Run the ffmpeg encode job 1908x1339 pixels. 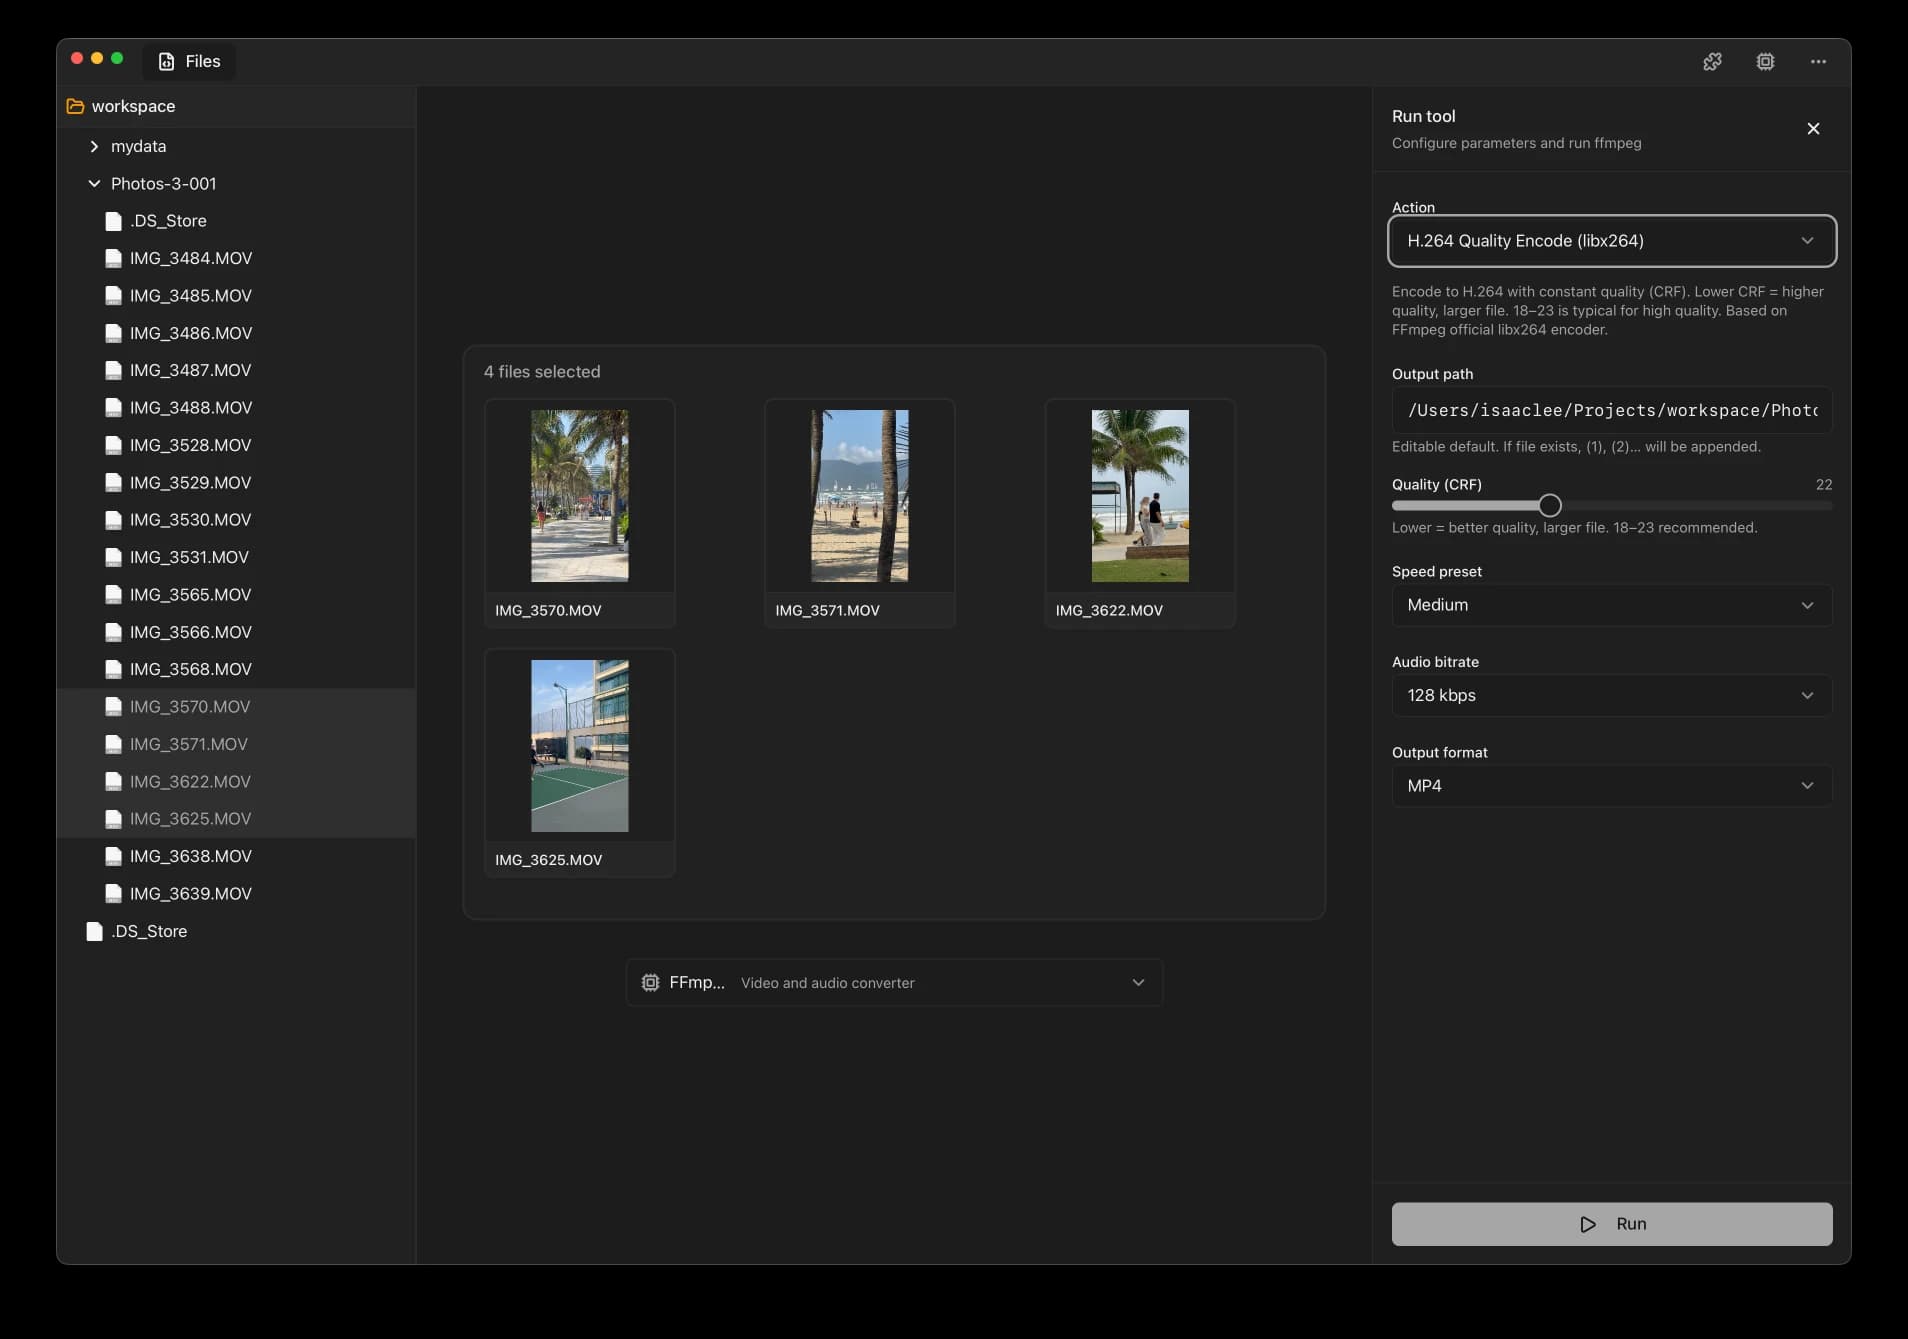click(x=1611, y=1223)
